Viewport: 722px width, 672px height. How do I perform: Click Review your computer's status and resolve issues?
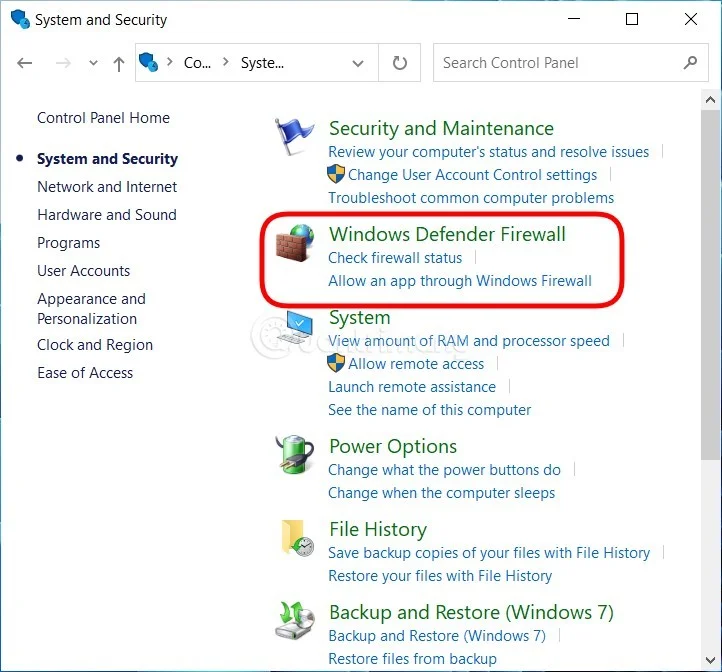pyautogui.click(x=488, y=152)
